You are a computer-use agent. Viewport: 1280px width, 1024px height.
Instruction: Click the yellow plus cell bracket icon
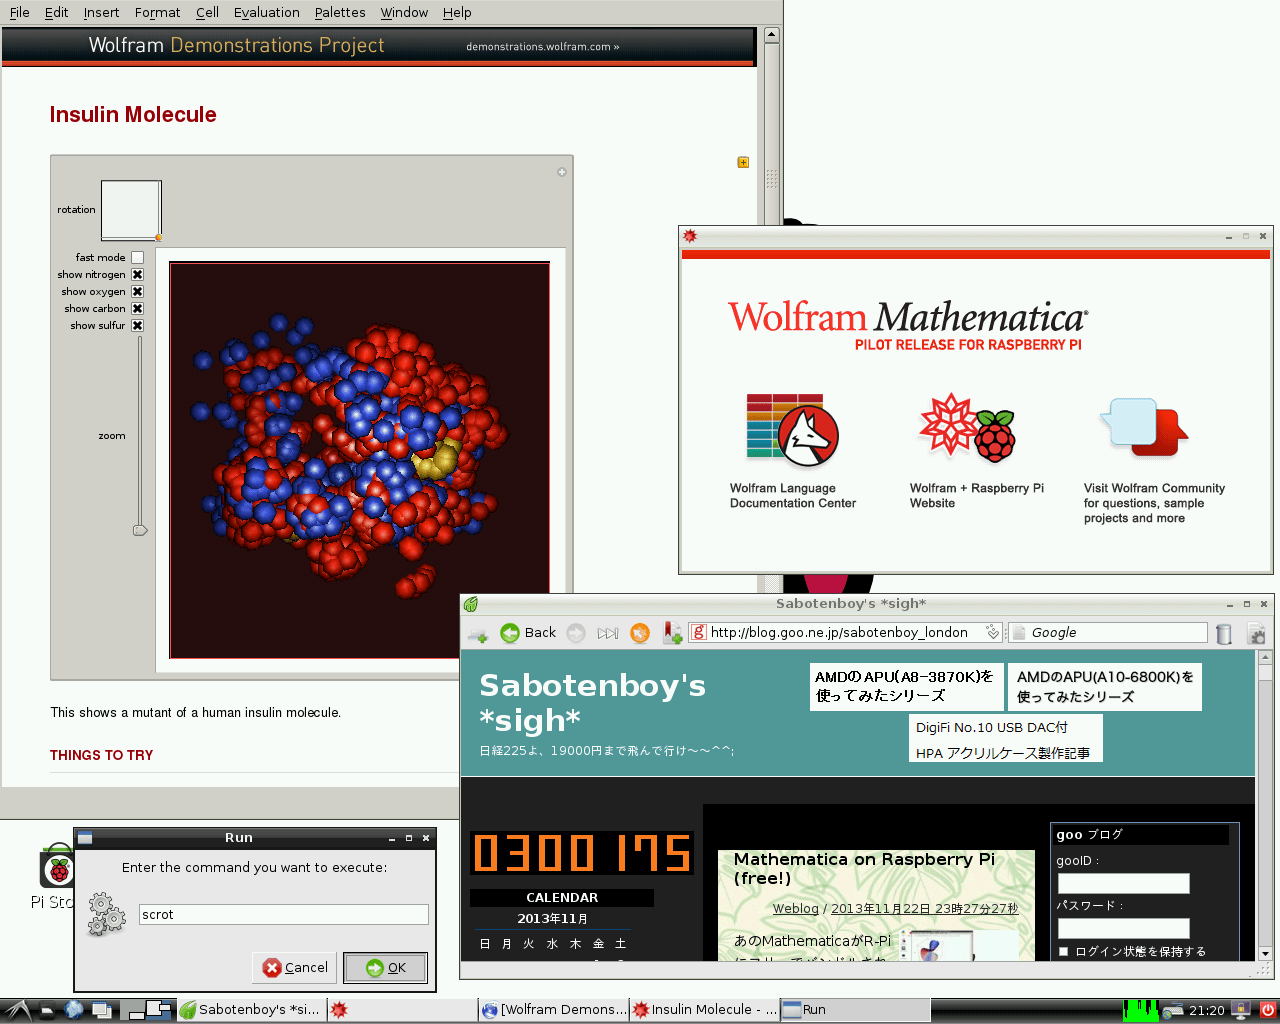(x=743, y=162)
